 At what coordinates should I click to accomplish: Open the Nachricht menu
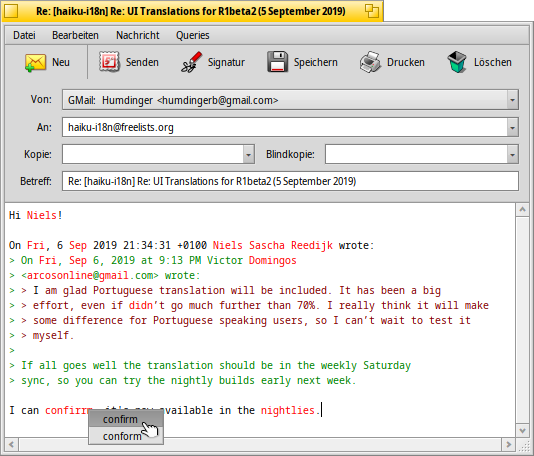point(138,35)
